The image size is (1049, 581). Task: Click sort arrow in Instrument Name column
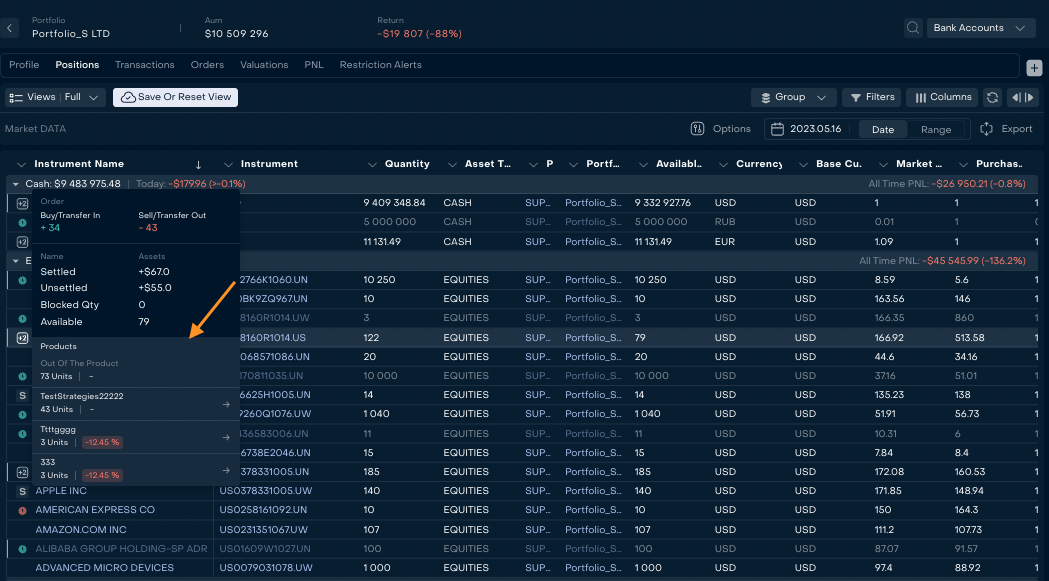198,164
